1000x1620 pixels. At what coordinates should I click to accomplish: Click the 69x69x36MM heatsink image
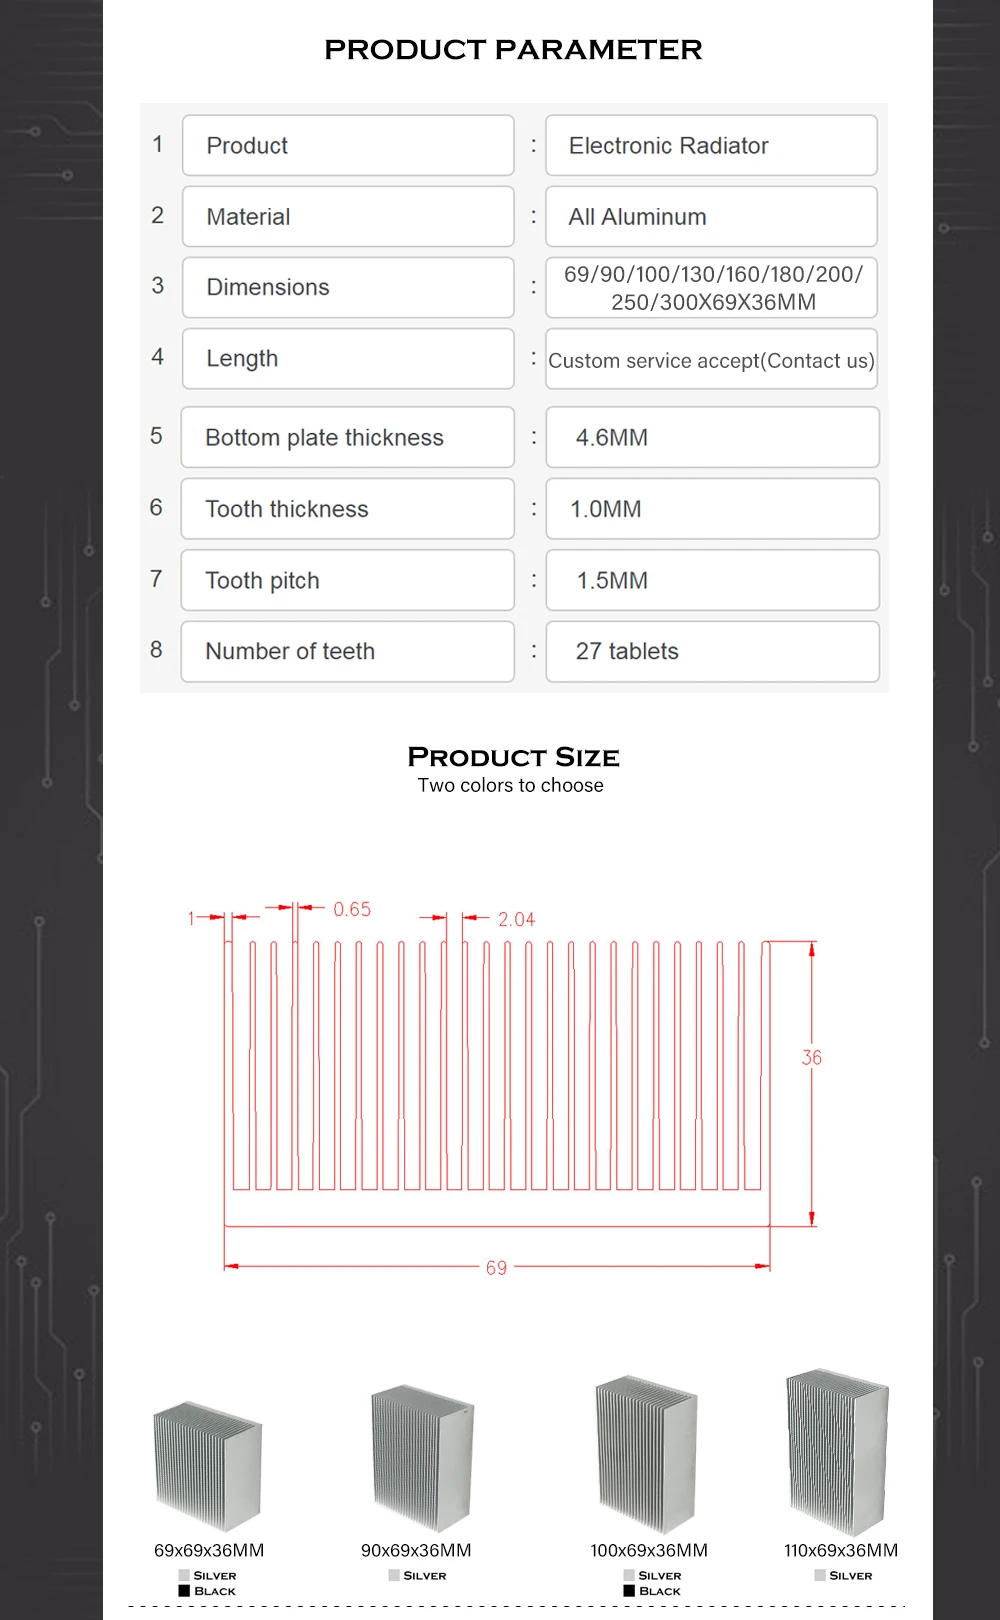tap(207, 1465)
